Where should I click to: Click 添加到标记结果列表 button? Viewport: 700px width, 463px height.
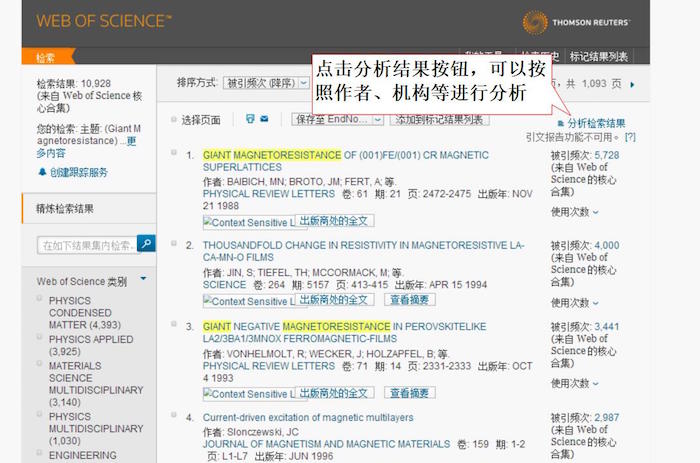click(x=439, y=120)
